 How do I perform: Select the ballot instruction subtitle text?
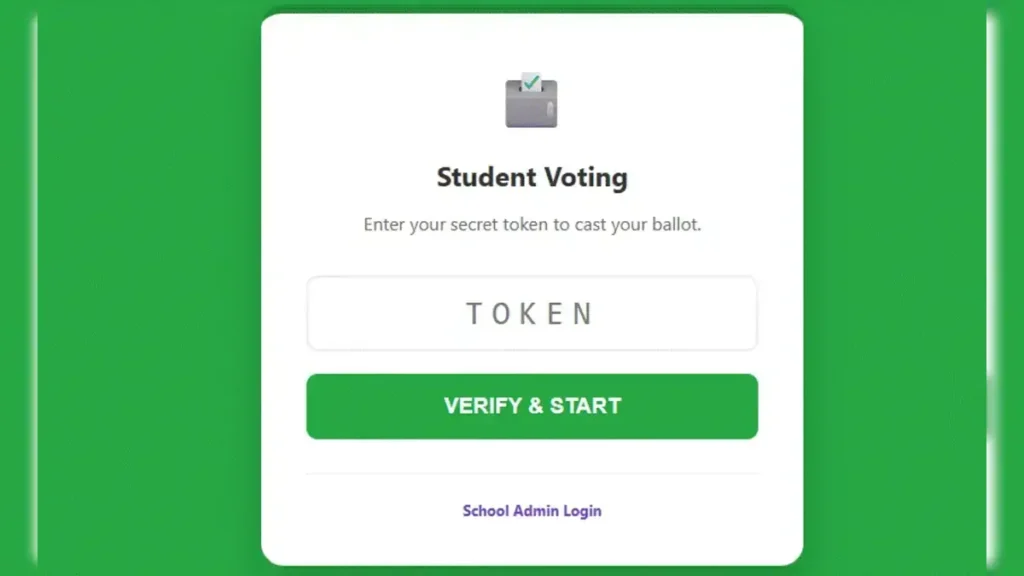coord(531,224)
